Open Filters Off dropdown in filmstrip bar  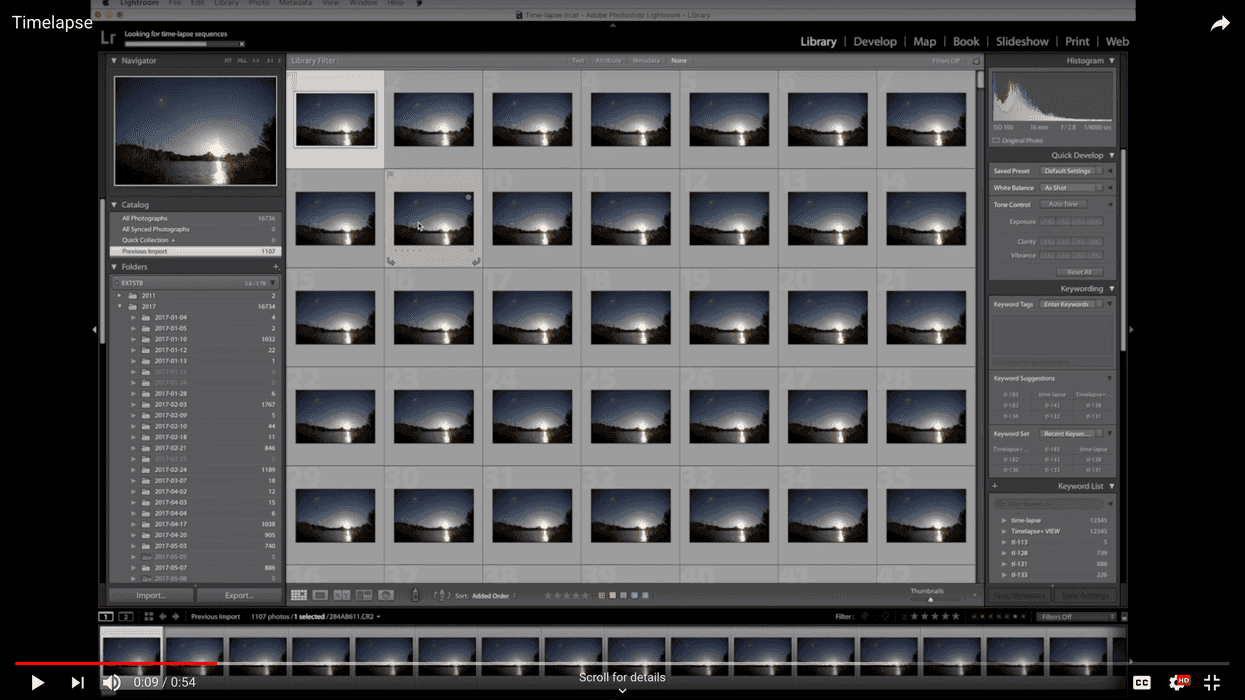tap(1075, 617)
